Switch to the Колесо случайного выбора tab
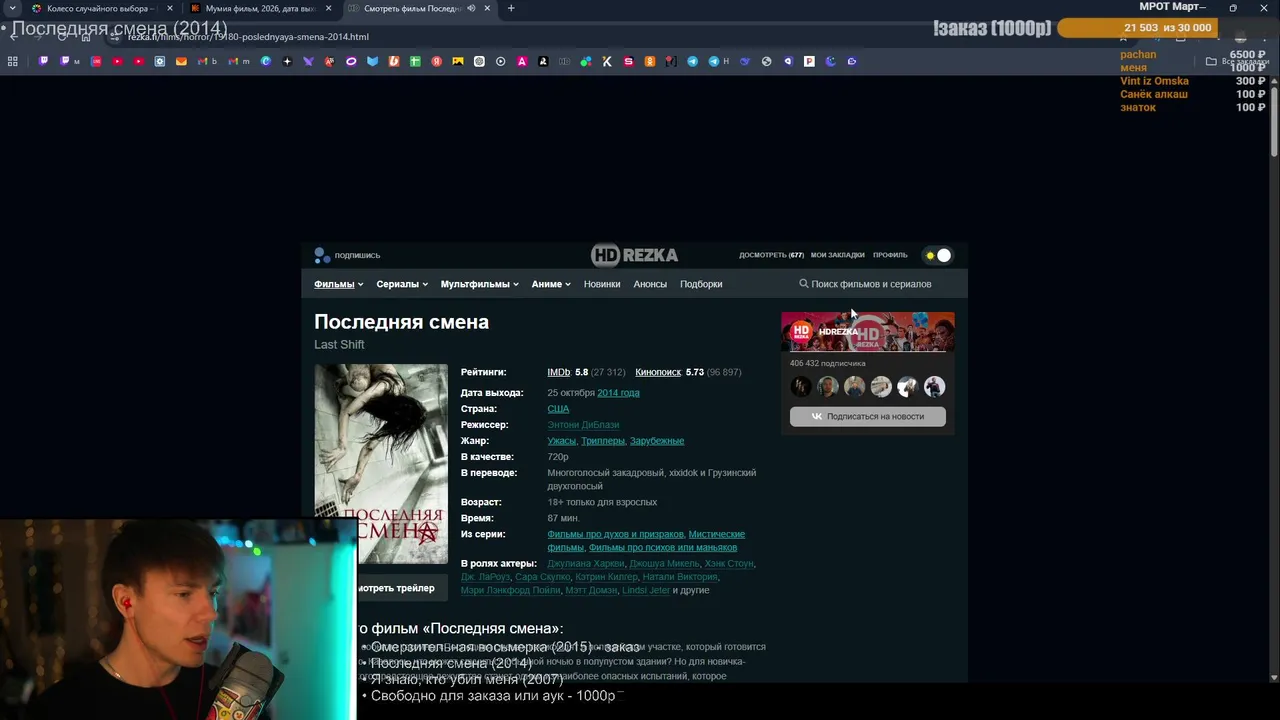The width and height of the screenshot is (1280, 720). click(103, 8)
